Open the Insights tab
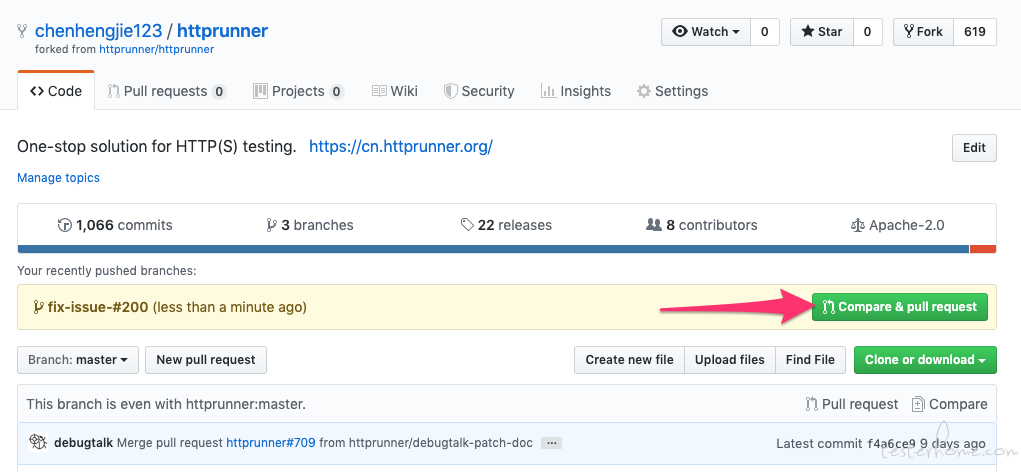Viewport: 1021px width, 472px height. (x=576, y=91)
